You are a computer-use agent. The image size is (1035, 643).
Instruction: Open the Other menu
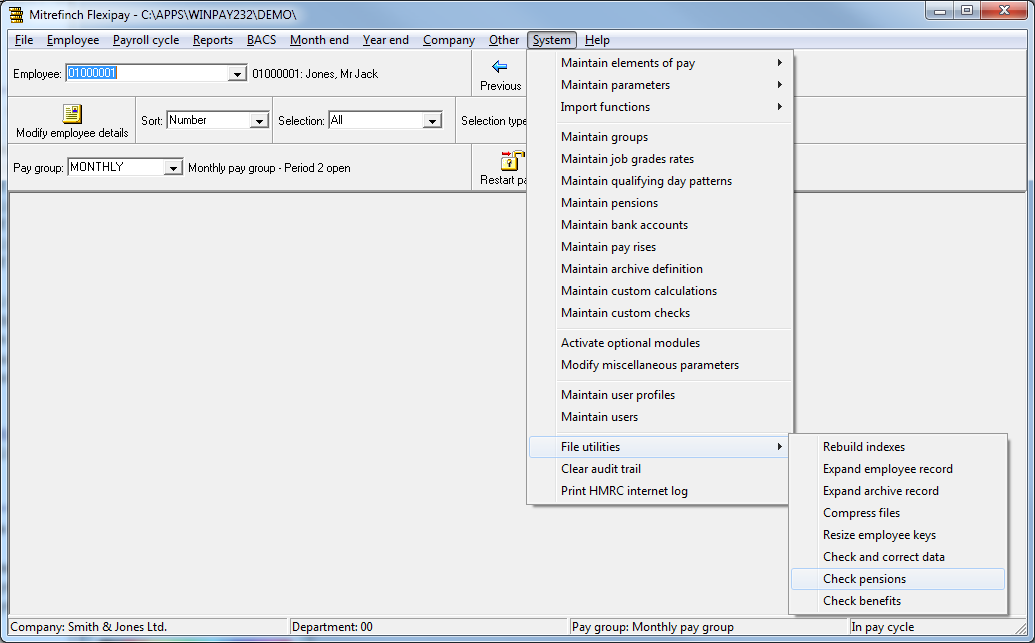[x=504, y=40]
